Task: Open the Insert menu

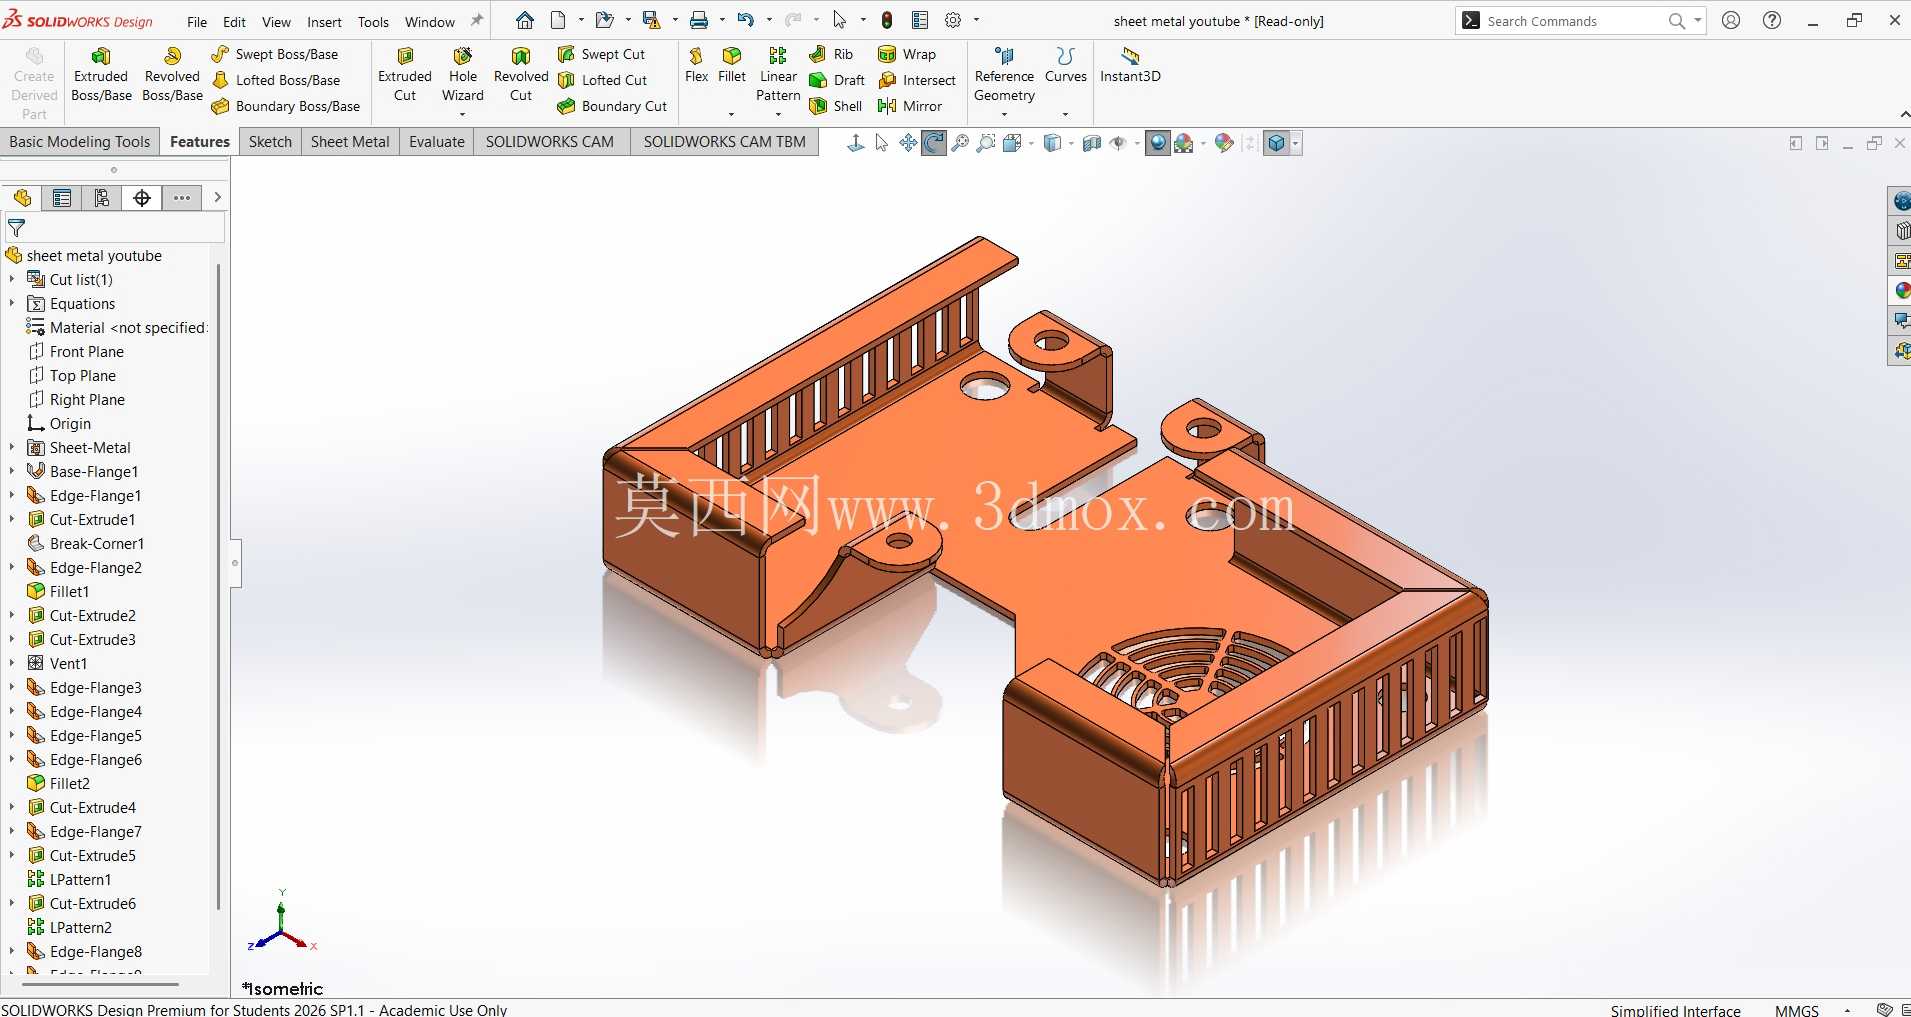Action: (324, 21)
